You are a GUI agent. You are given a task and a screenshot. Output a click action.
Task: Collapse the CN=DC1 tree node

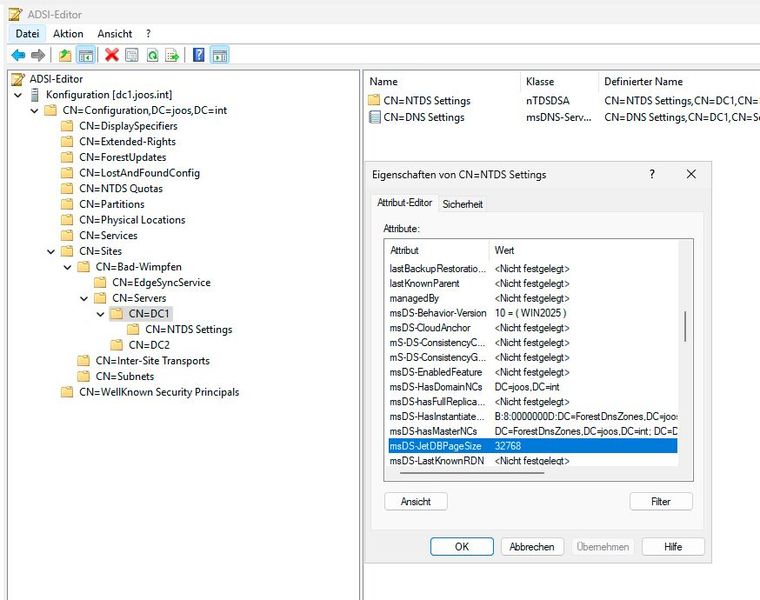pyautogui.click(x=100, y=314)
